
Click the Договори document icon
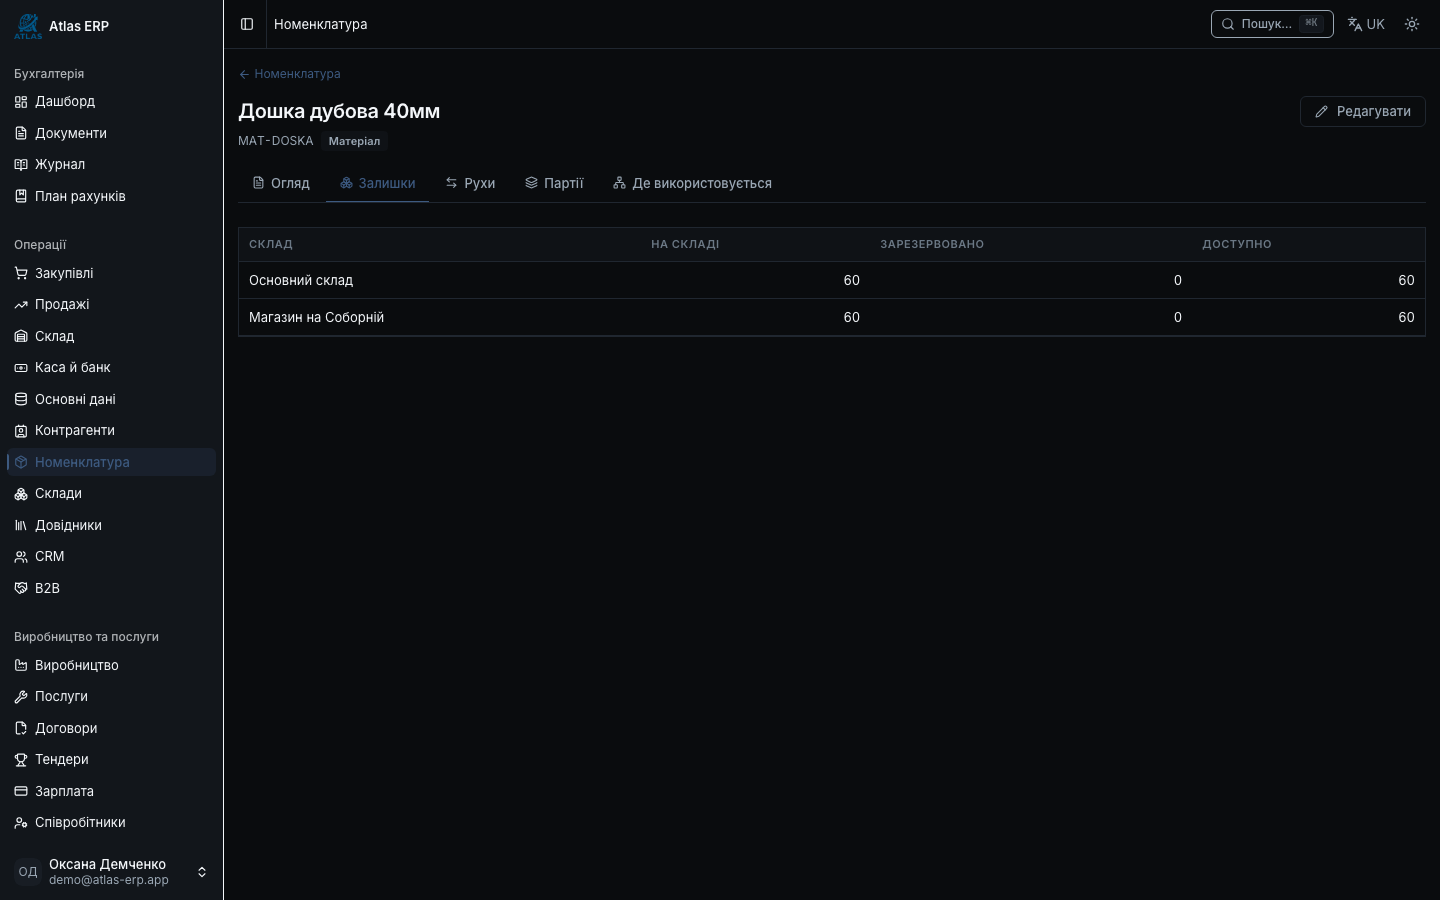[21, 728]
